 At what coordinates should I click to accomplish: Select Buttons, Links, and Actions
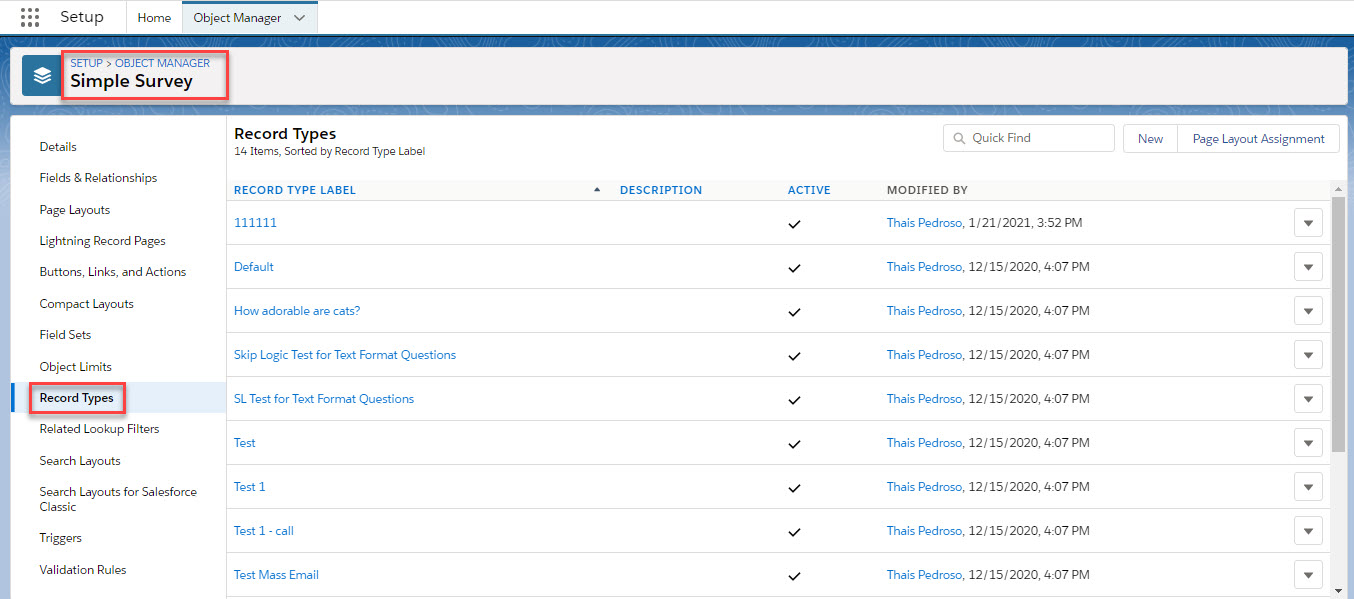click(113, 272)
